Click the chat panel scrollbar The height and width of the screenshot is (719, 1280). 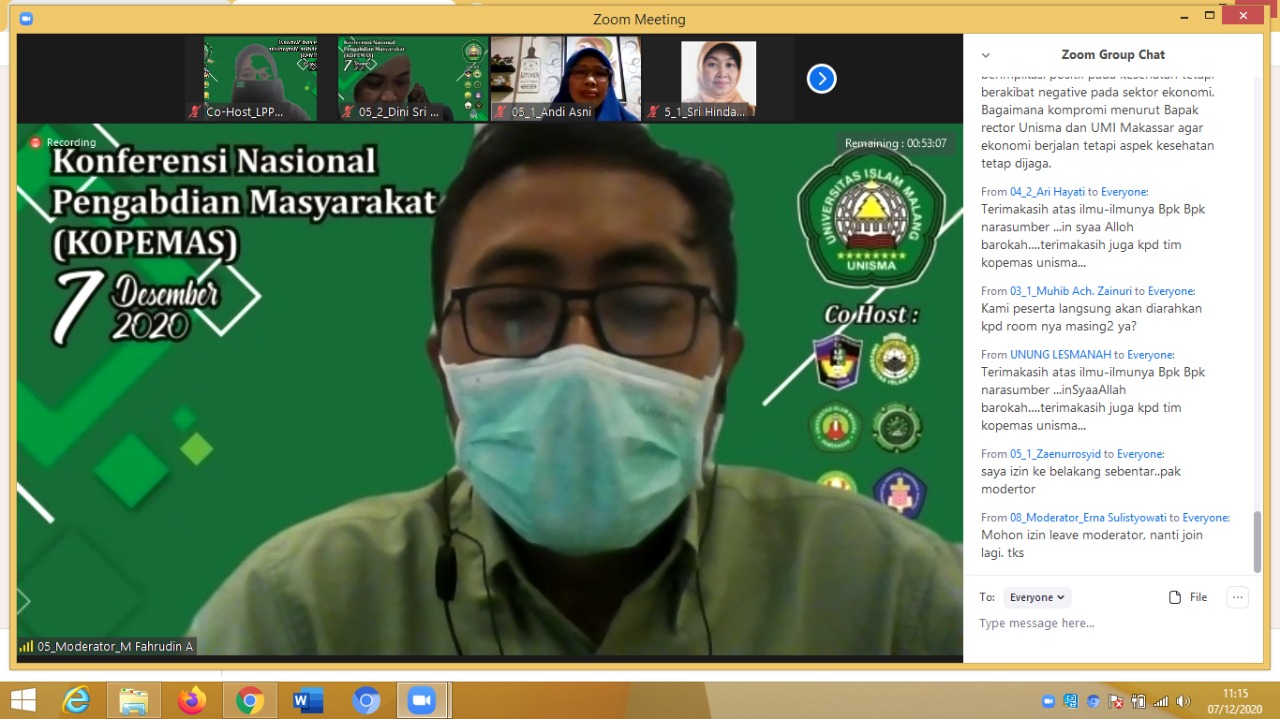click(1258, 541)
